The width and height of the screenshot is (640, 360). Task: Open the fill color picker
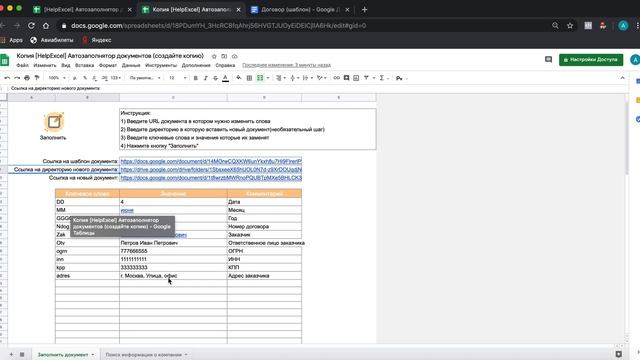(x=239, y=78)
